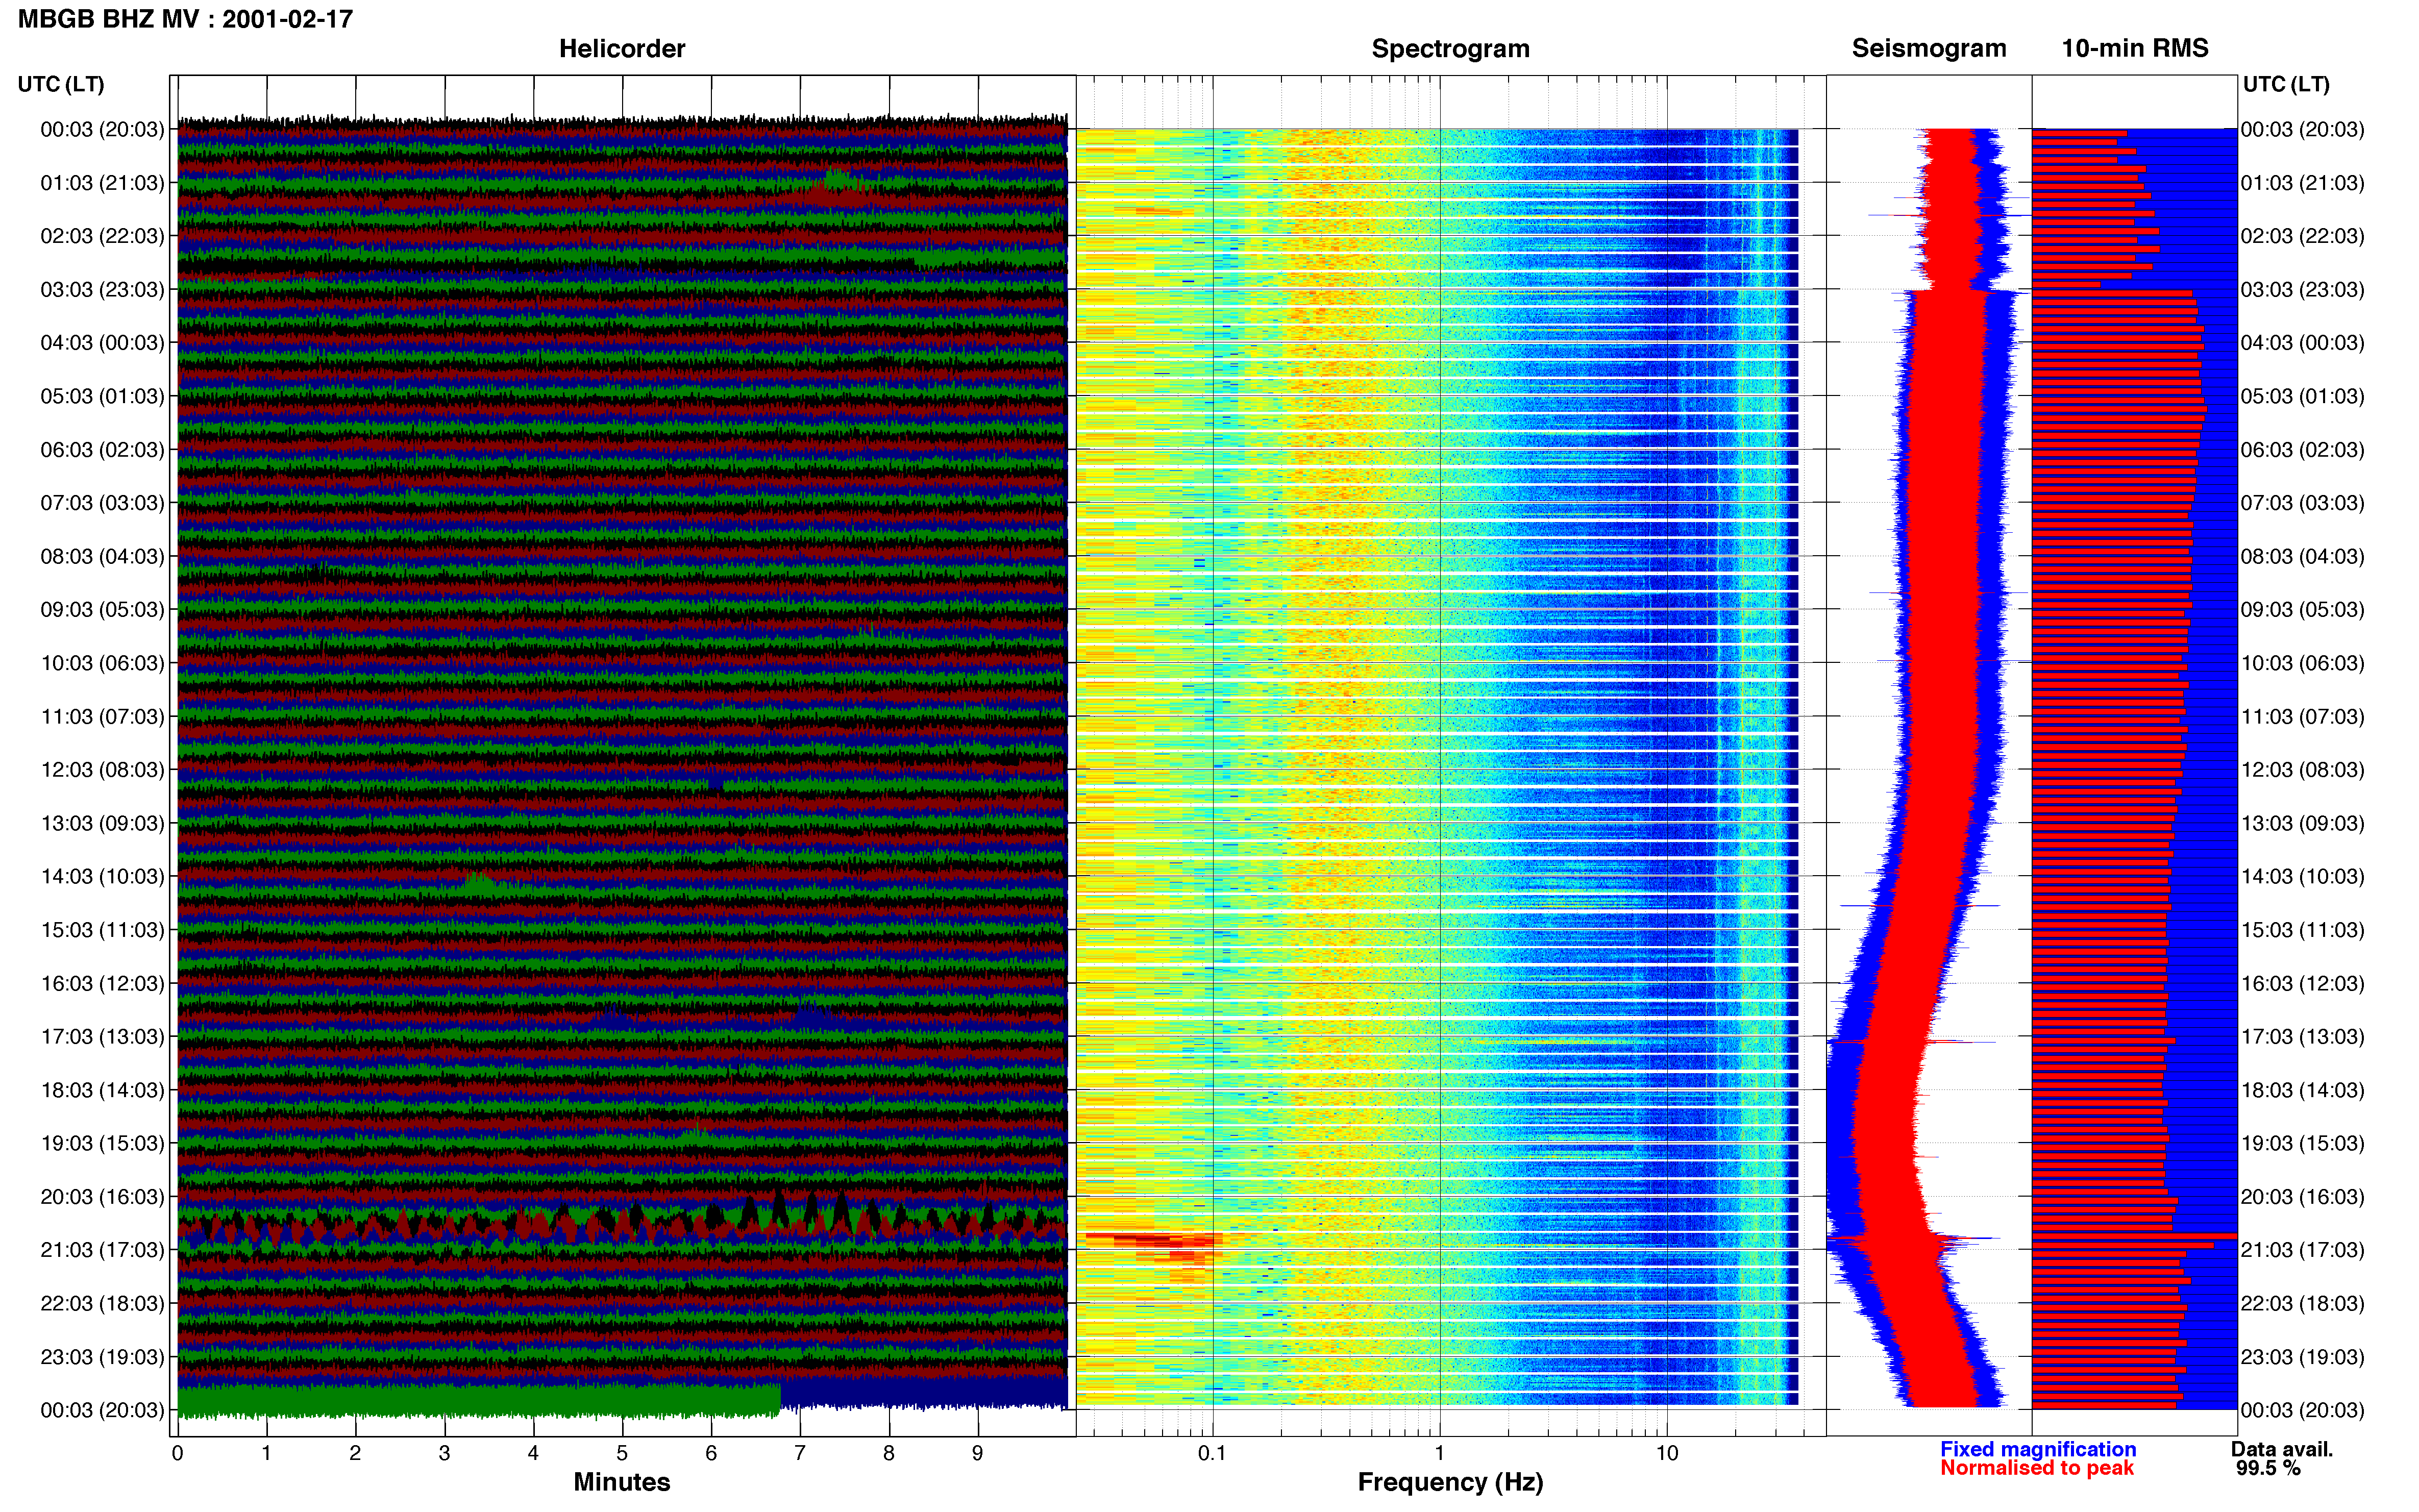The width and height of the screenshot is (2419, 1512).
Task: Choose 07:03 (03:03) on the RMS-side time axis
Action: [2302, 503]
